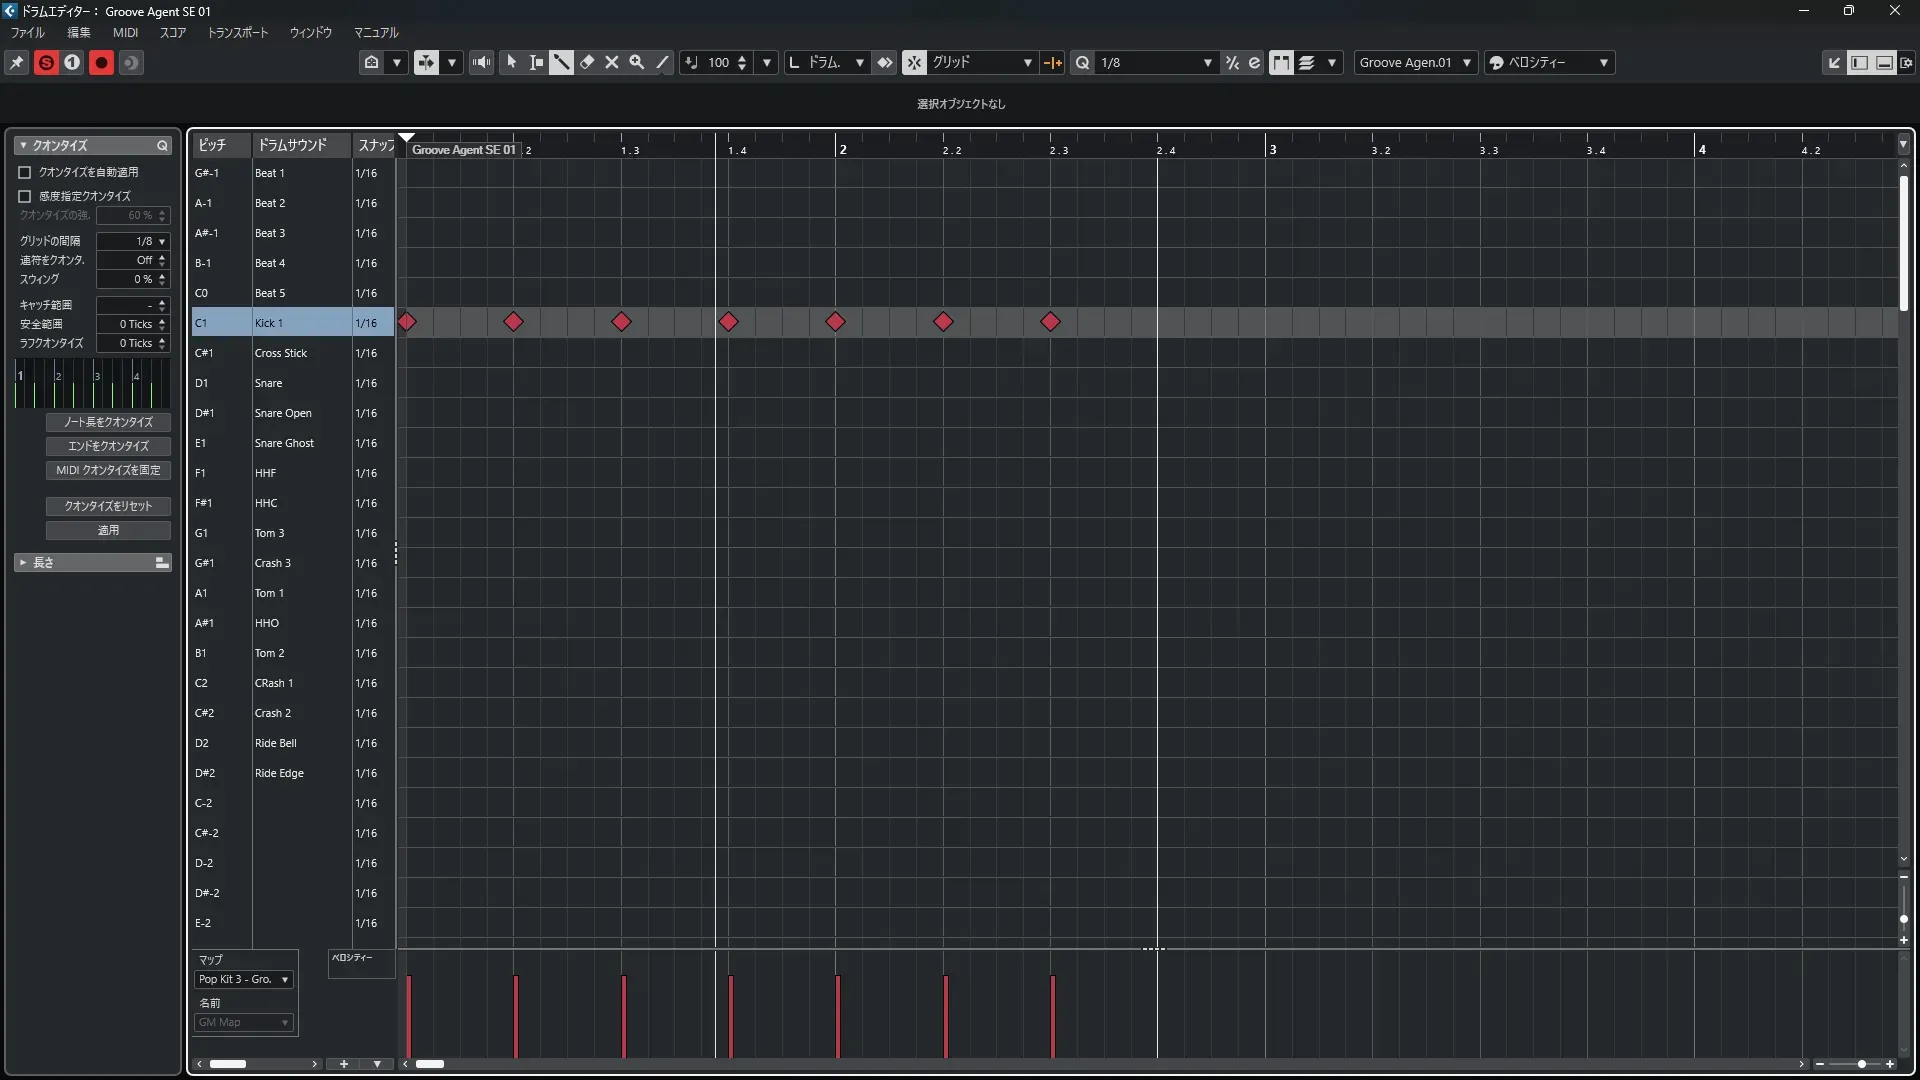Image resolution: width=1920 pixels, height=1080 pixels.
Task: Open the トランスポート menu
Action: [237, 32]
